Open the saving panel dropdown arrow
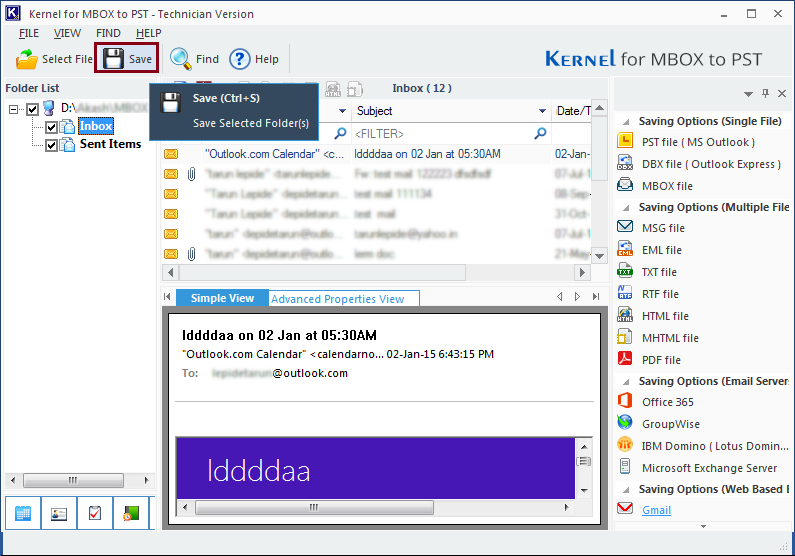The width and height of the screenshot is (795, 556). pyautogui.click(x=748, y=94)
